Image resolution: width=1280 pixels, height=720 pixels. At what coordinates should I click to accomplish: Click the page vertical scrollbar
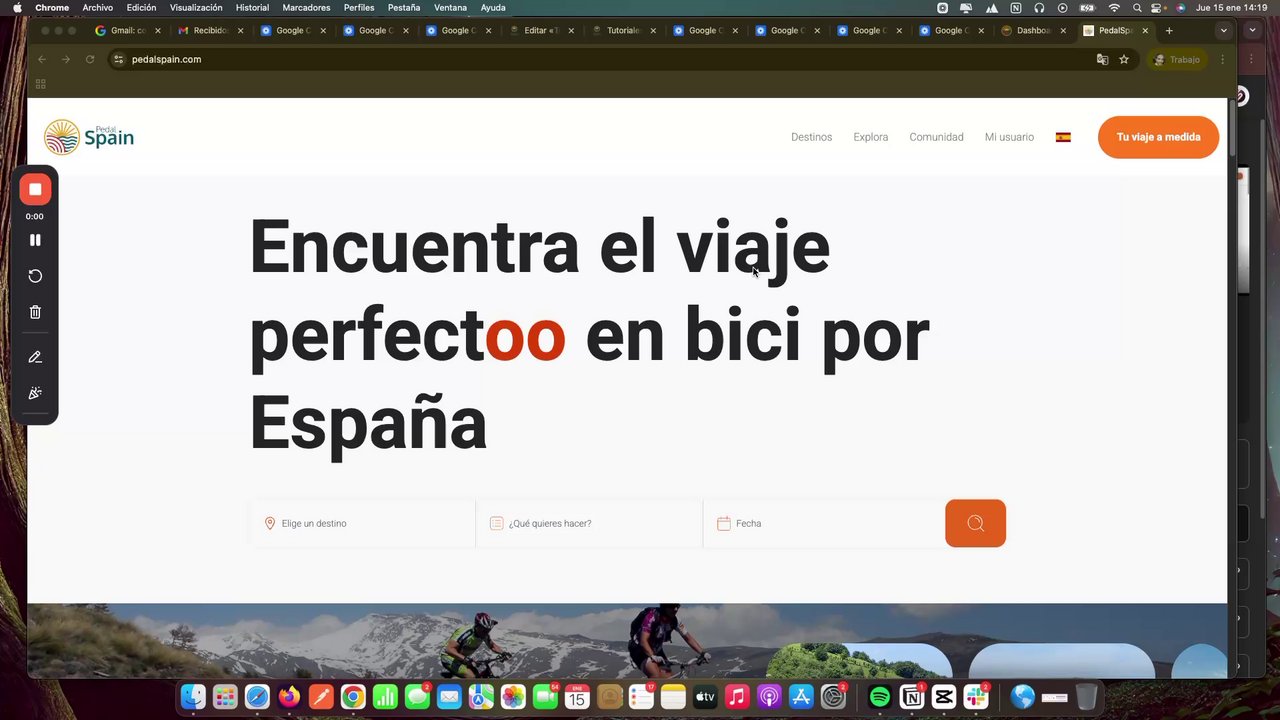[x=1232, y=128]
